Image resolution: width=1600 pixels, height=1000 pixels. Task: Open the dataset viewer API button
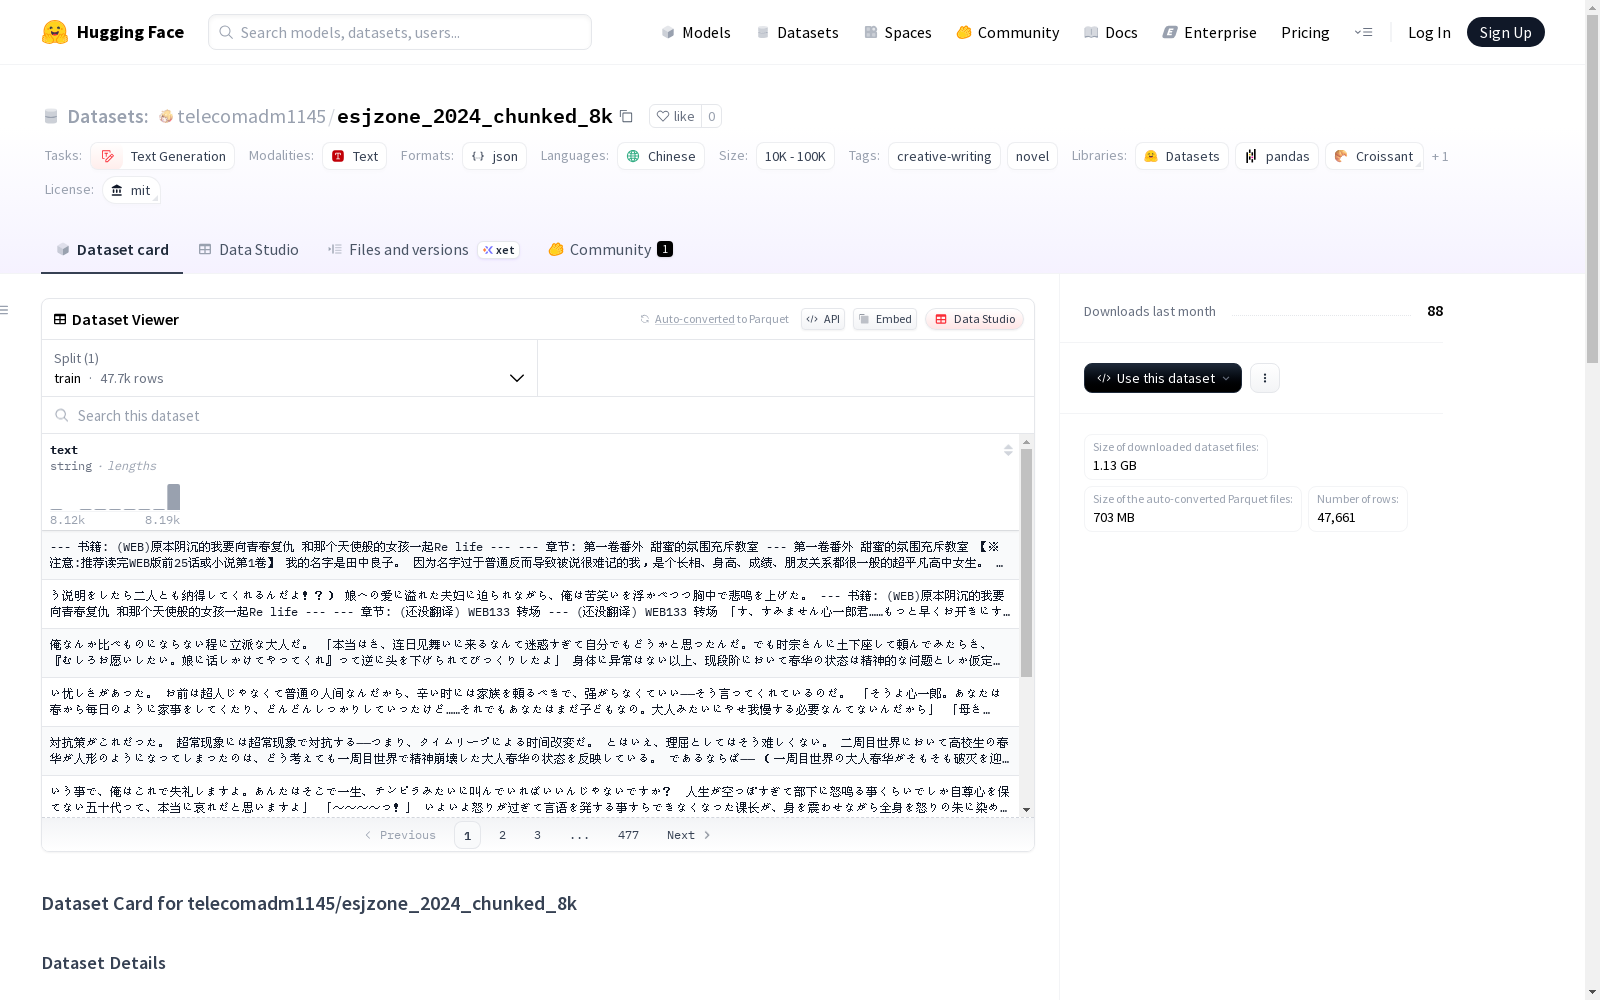(x=823, y=319)
